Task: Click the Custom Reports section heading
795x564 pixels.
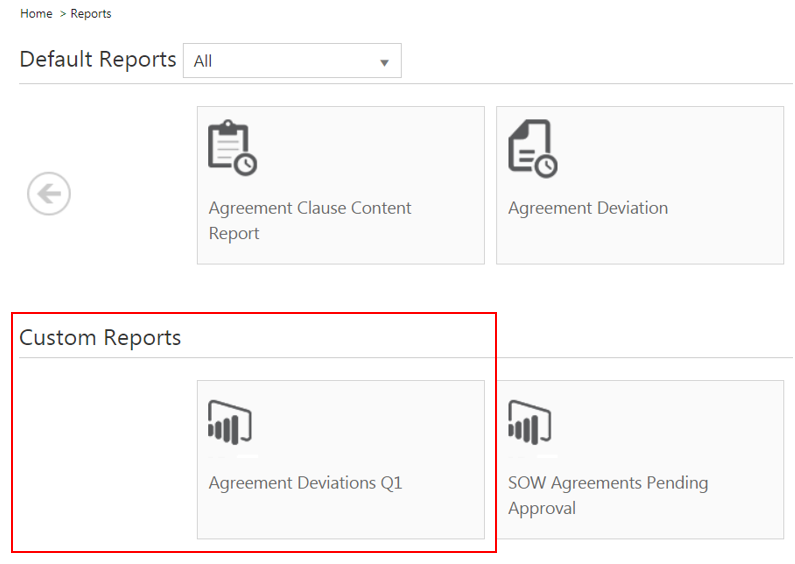Action: coord(100,337)
